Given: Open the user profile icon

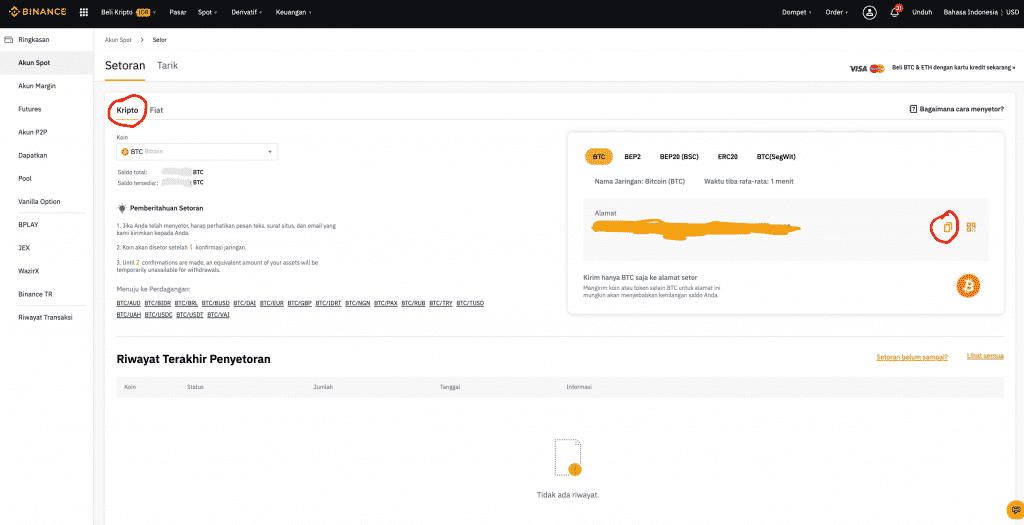Looking at the screenshot, I should 869,12.
